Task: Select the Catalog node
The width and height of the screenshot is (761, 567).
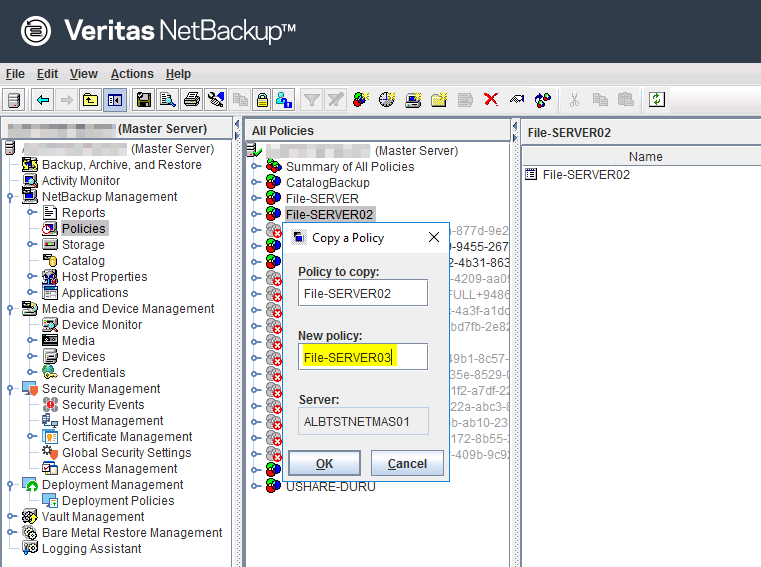Action: pyautogui.click(x=83, y=261)
